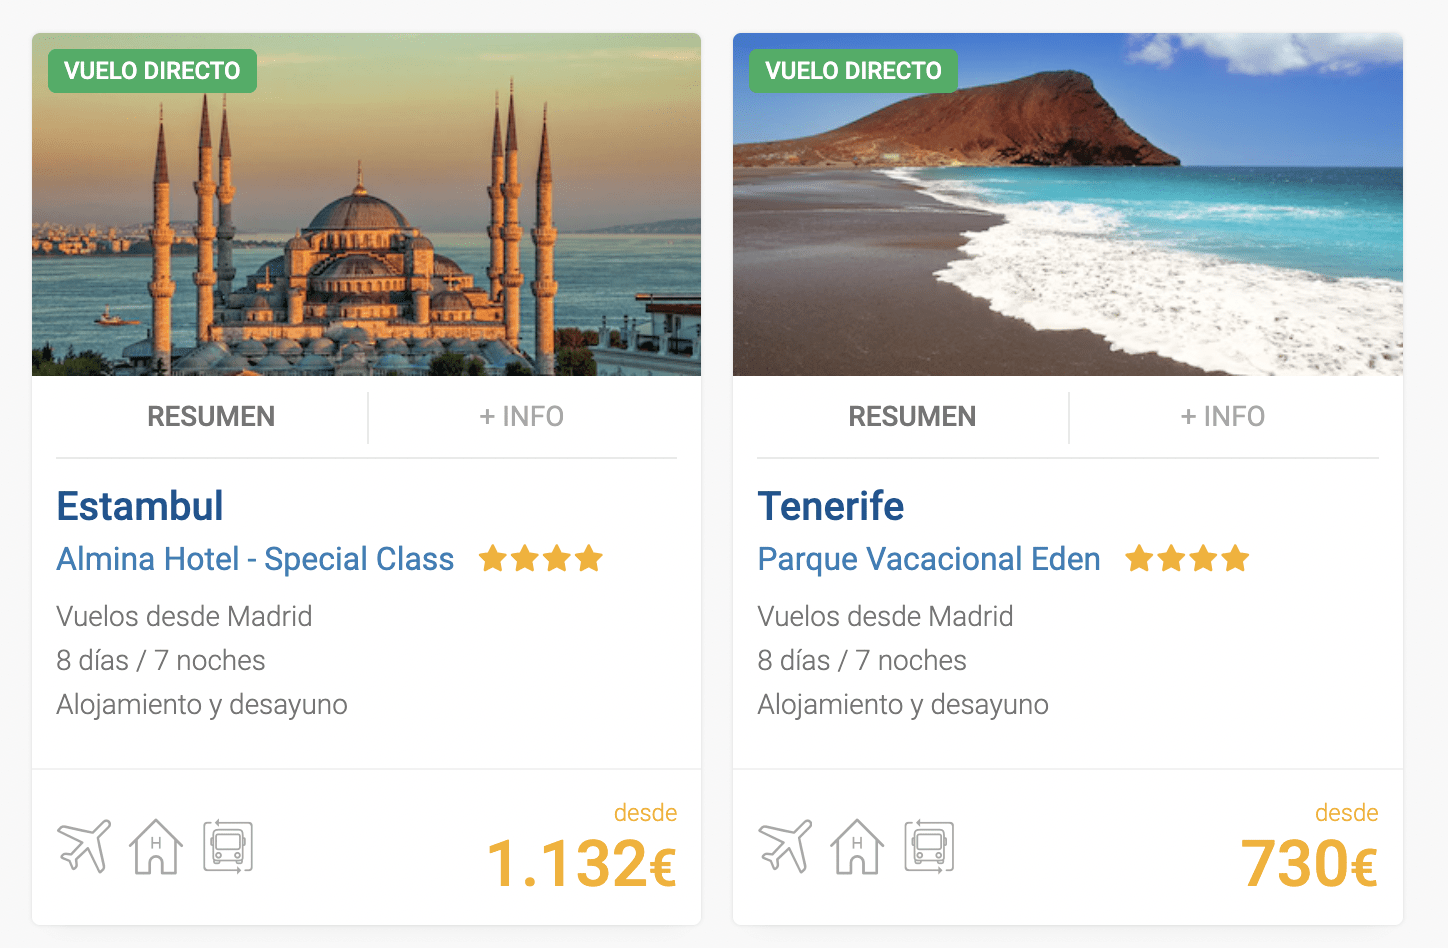Click the bus transfer icon on Tenerife card
The image size is (1448, 948).
[929, 846]
